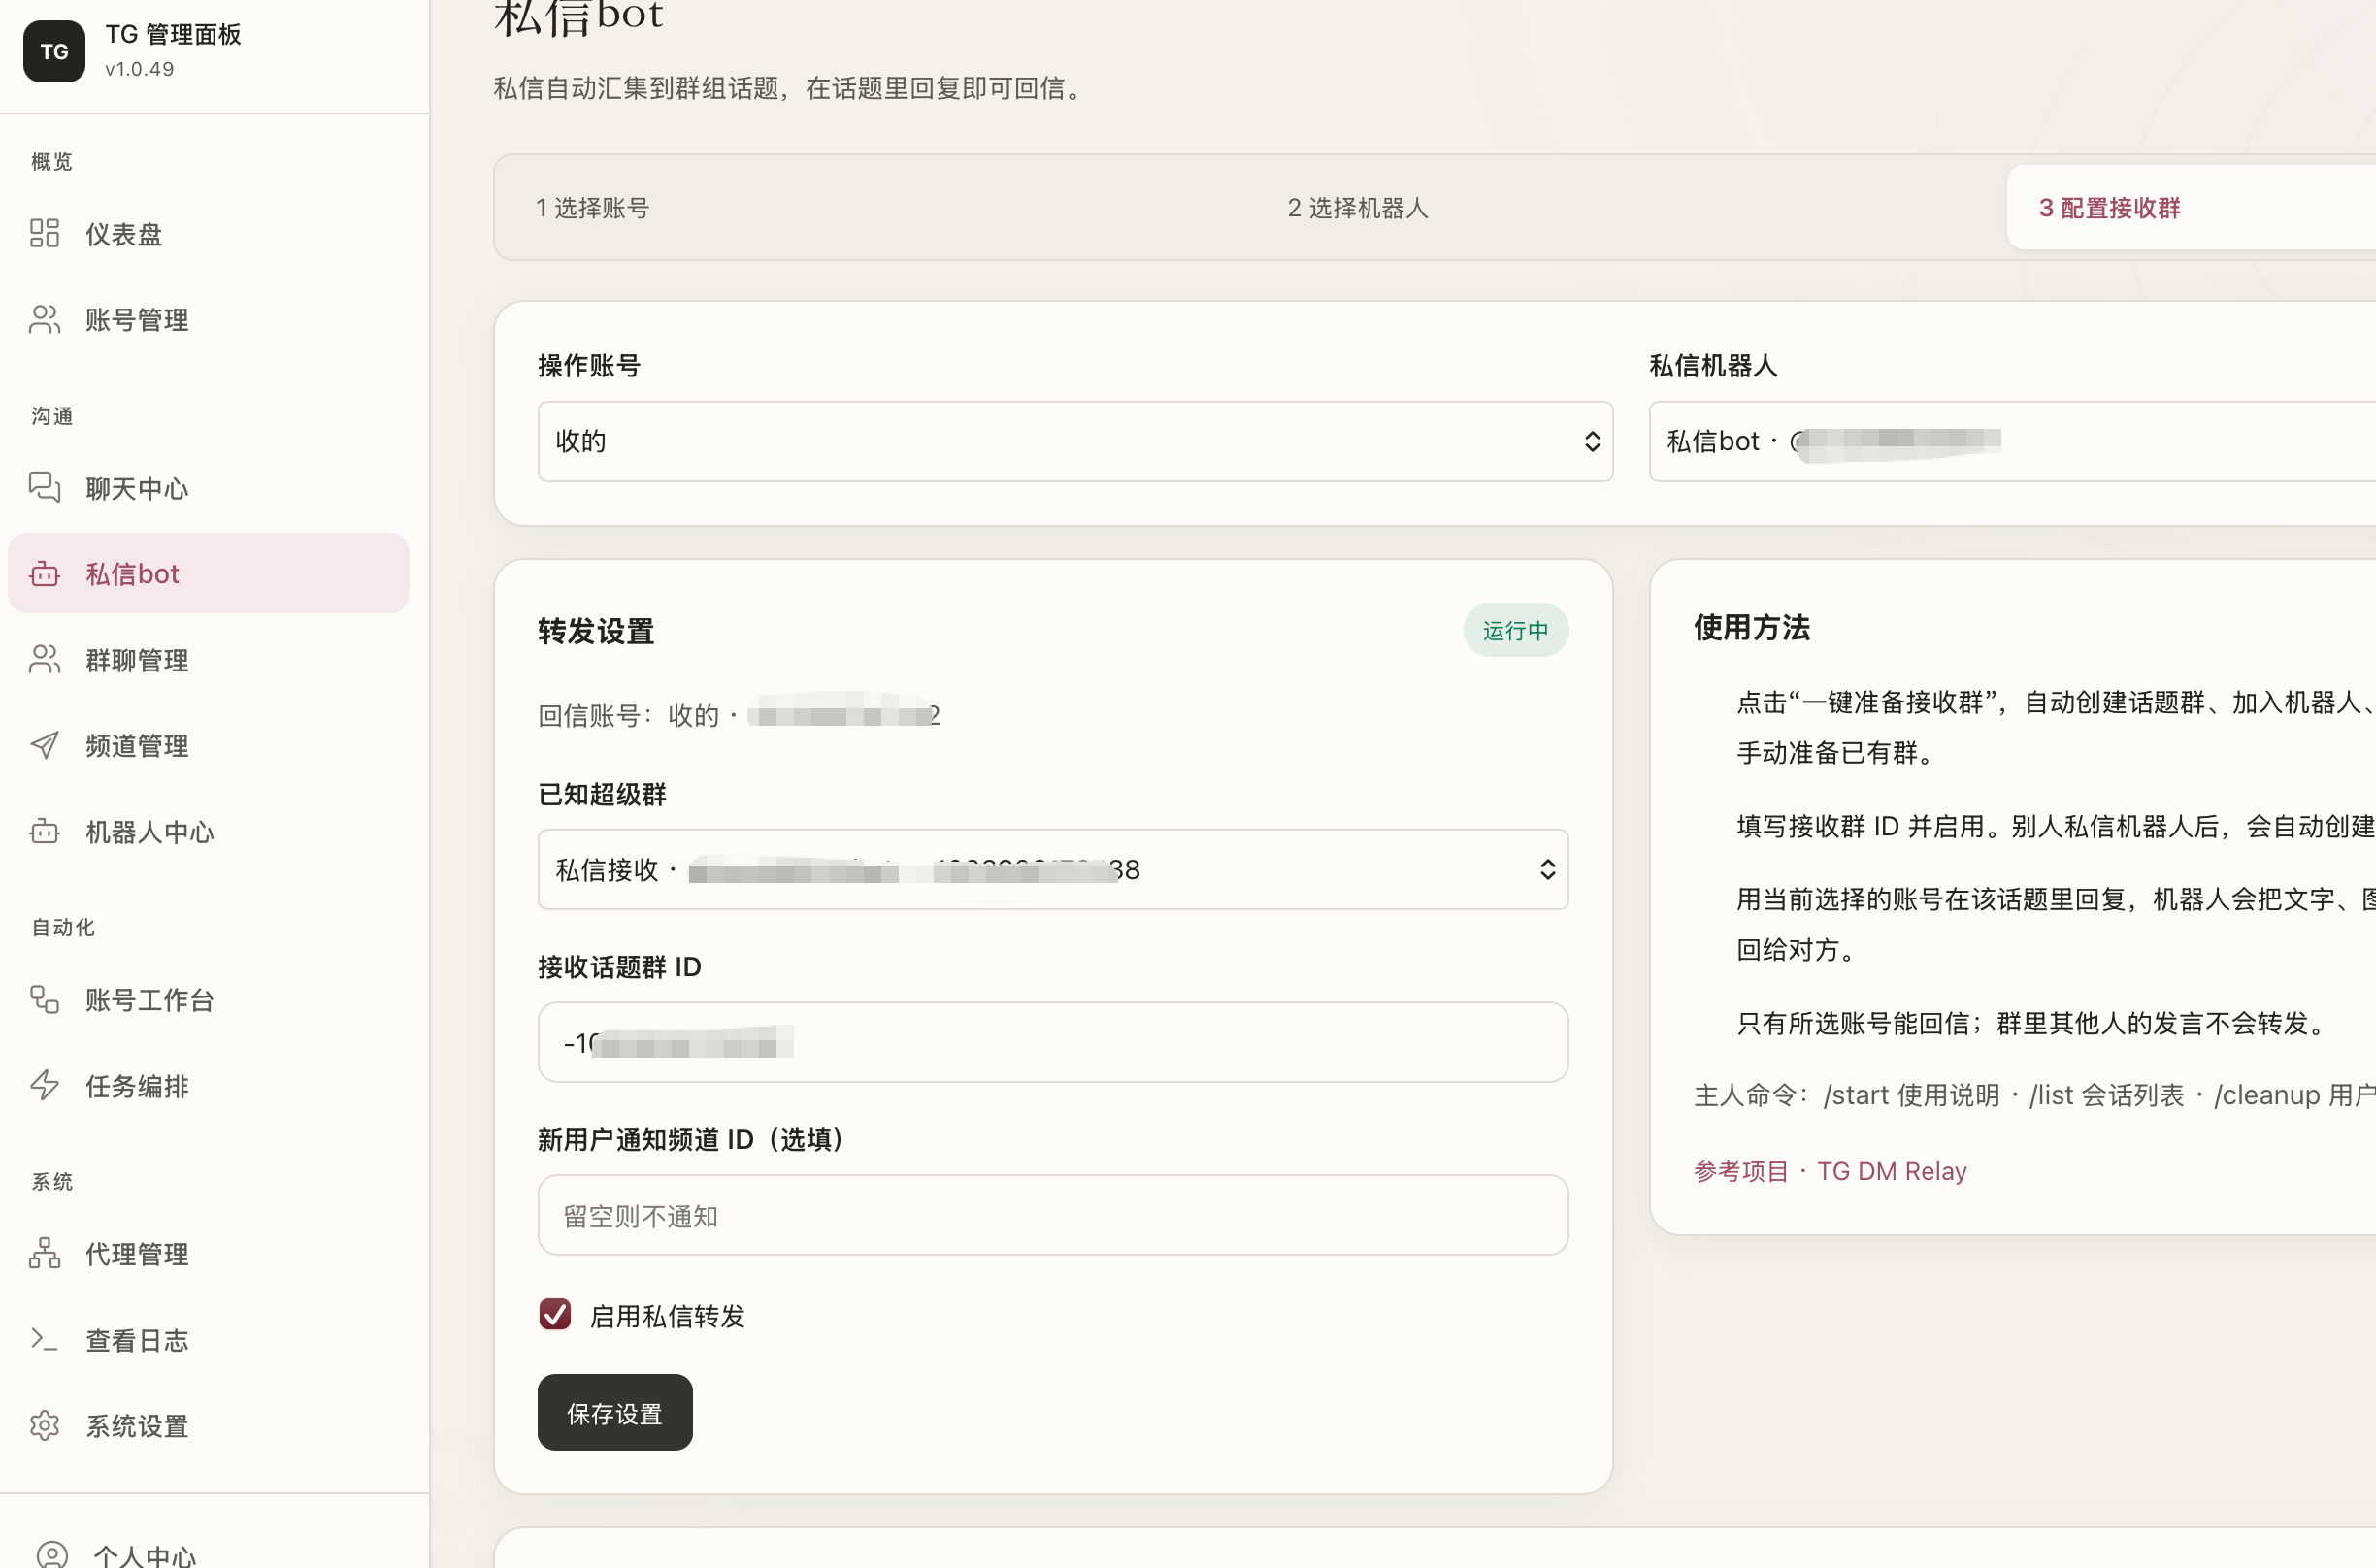The height and width of the screenshot is (1568, 2376).
Task: Open the 私信机器人 selector
Action: point(2012,441)
